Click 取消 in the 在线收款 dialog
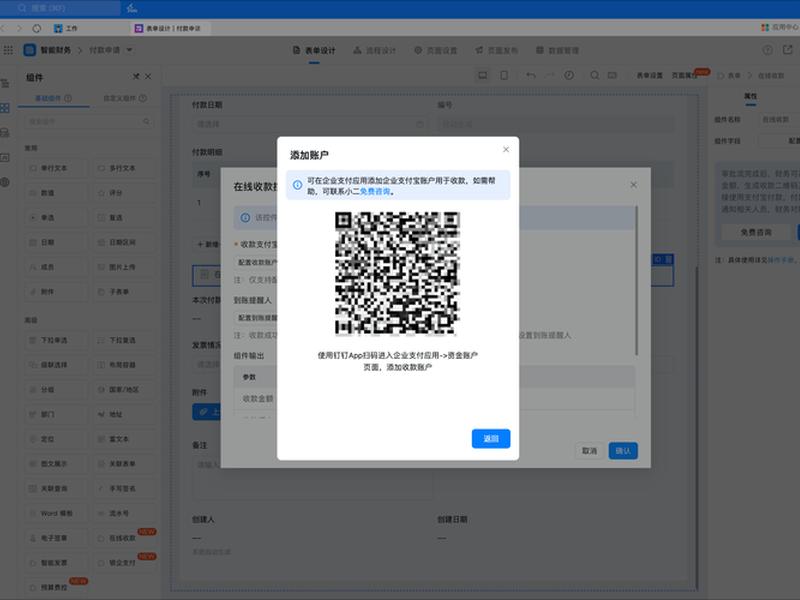Screen dimensions: 800x600 click(x=589, y=451)
